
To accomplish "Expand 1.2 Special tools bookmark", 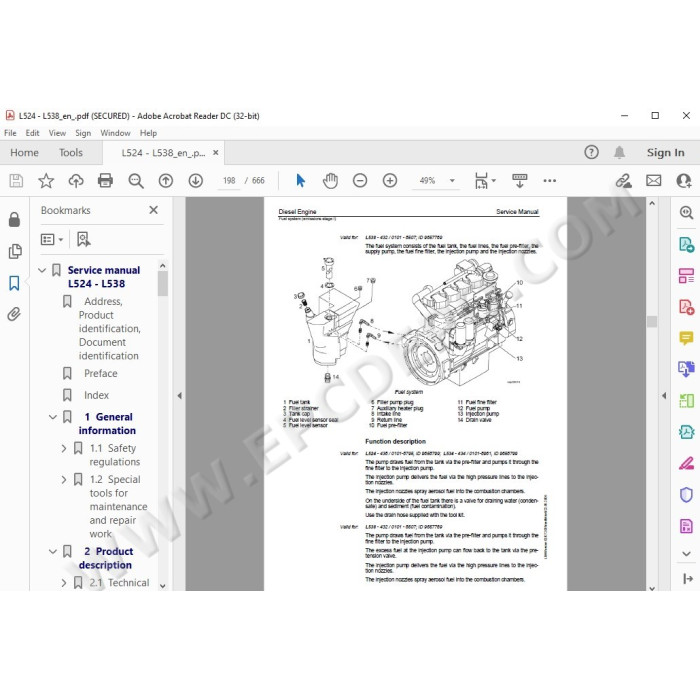I will pos(64,479).
